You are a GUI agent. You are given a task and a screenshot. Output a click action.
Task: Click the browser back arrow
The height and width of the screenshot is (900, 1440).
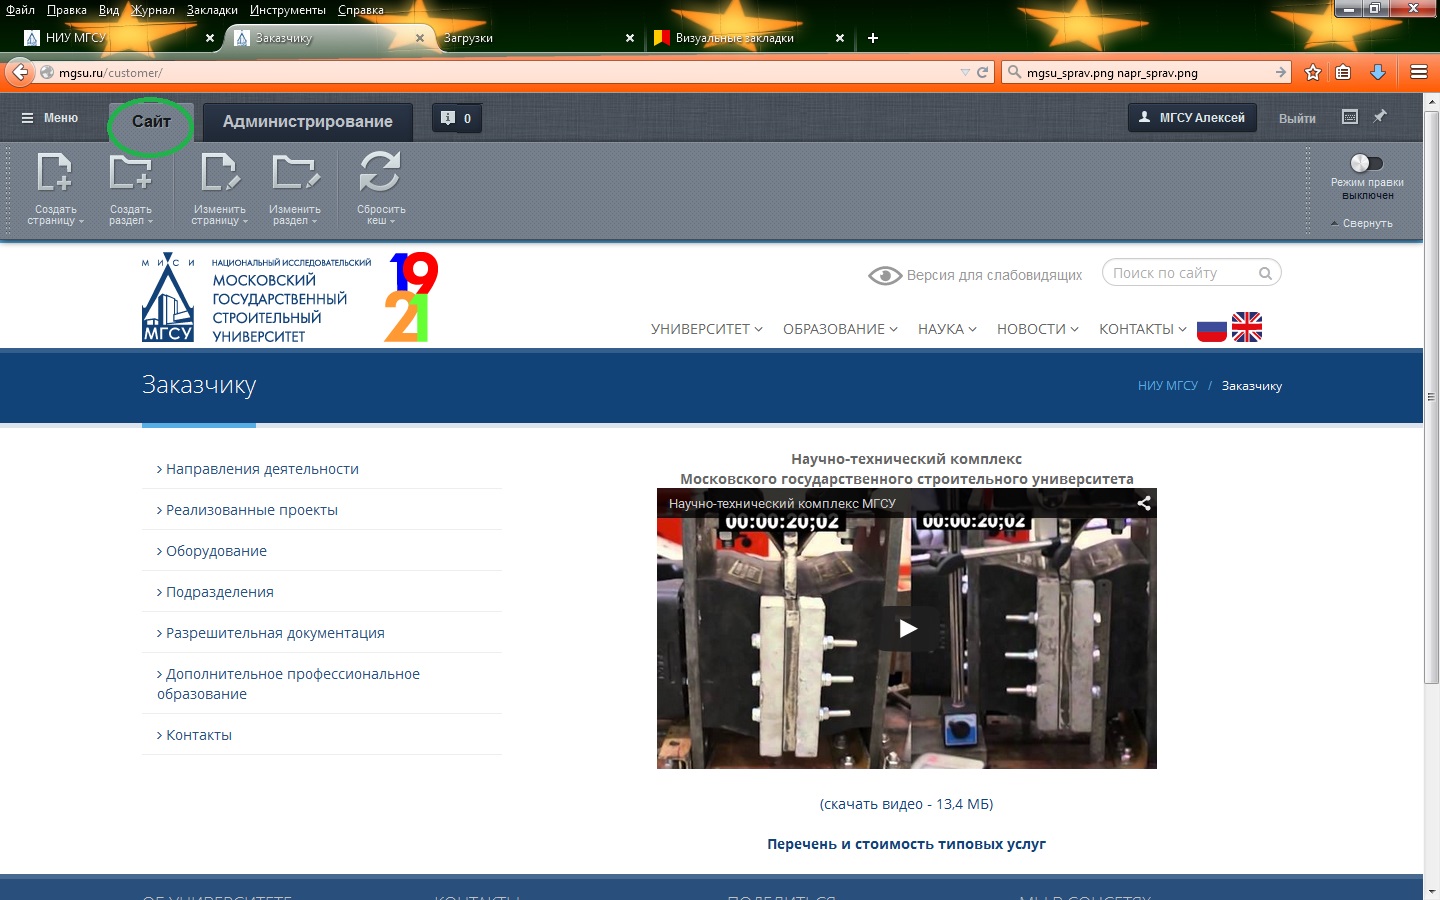coord(20,72)
